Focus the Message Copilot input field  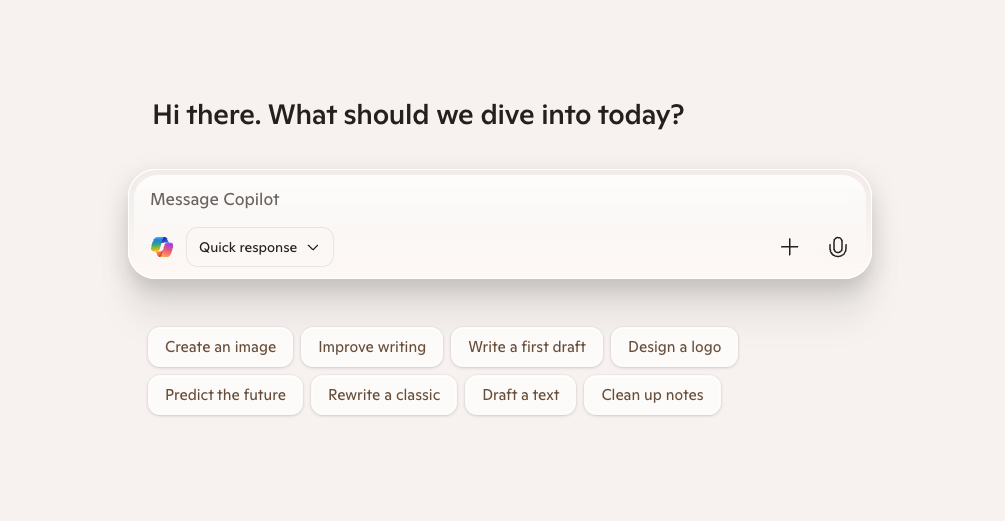[x=450, y=199]
